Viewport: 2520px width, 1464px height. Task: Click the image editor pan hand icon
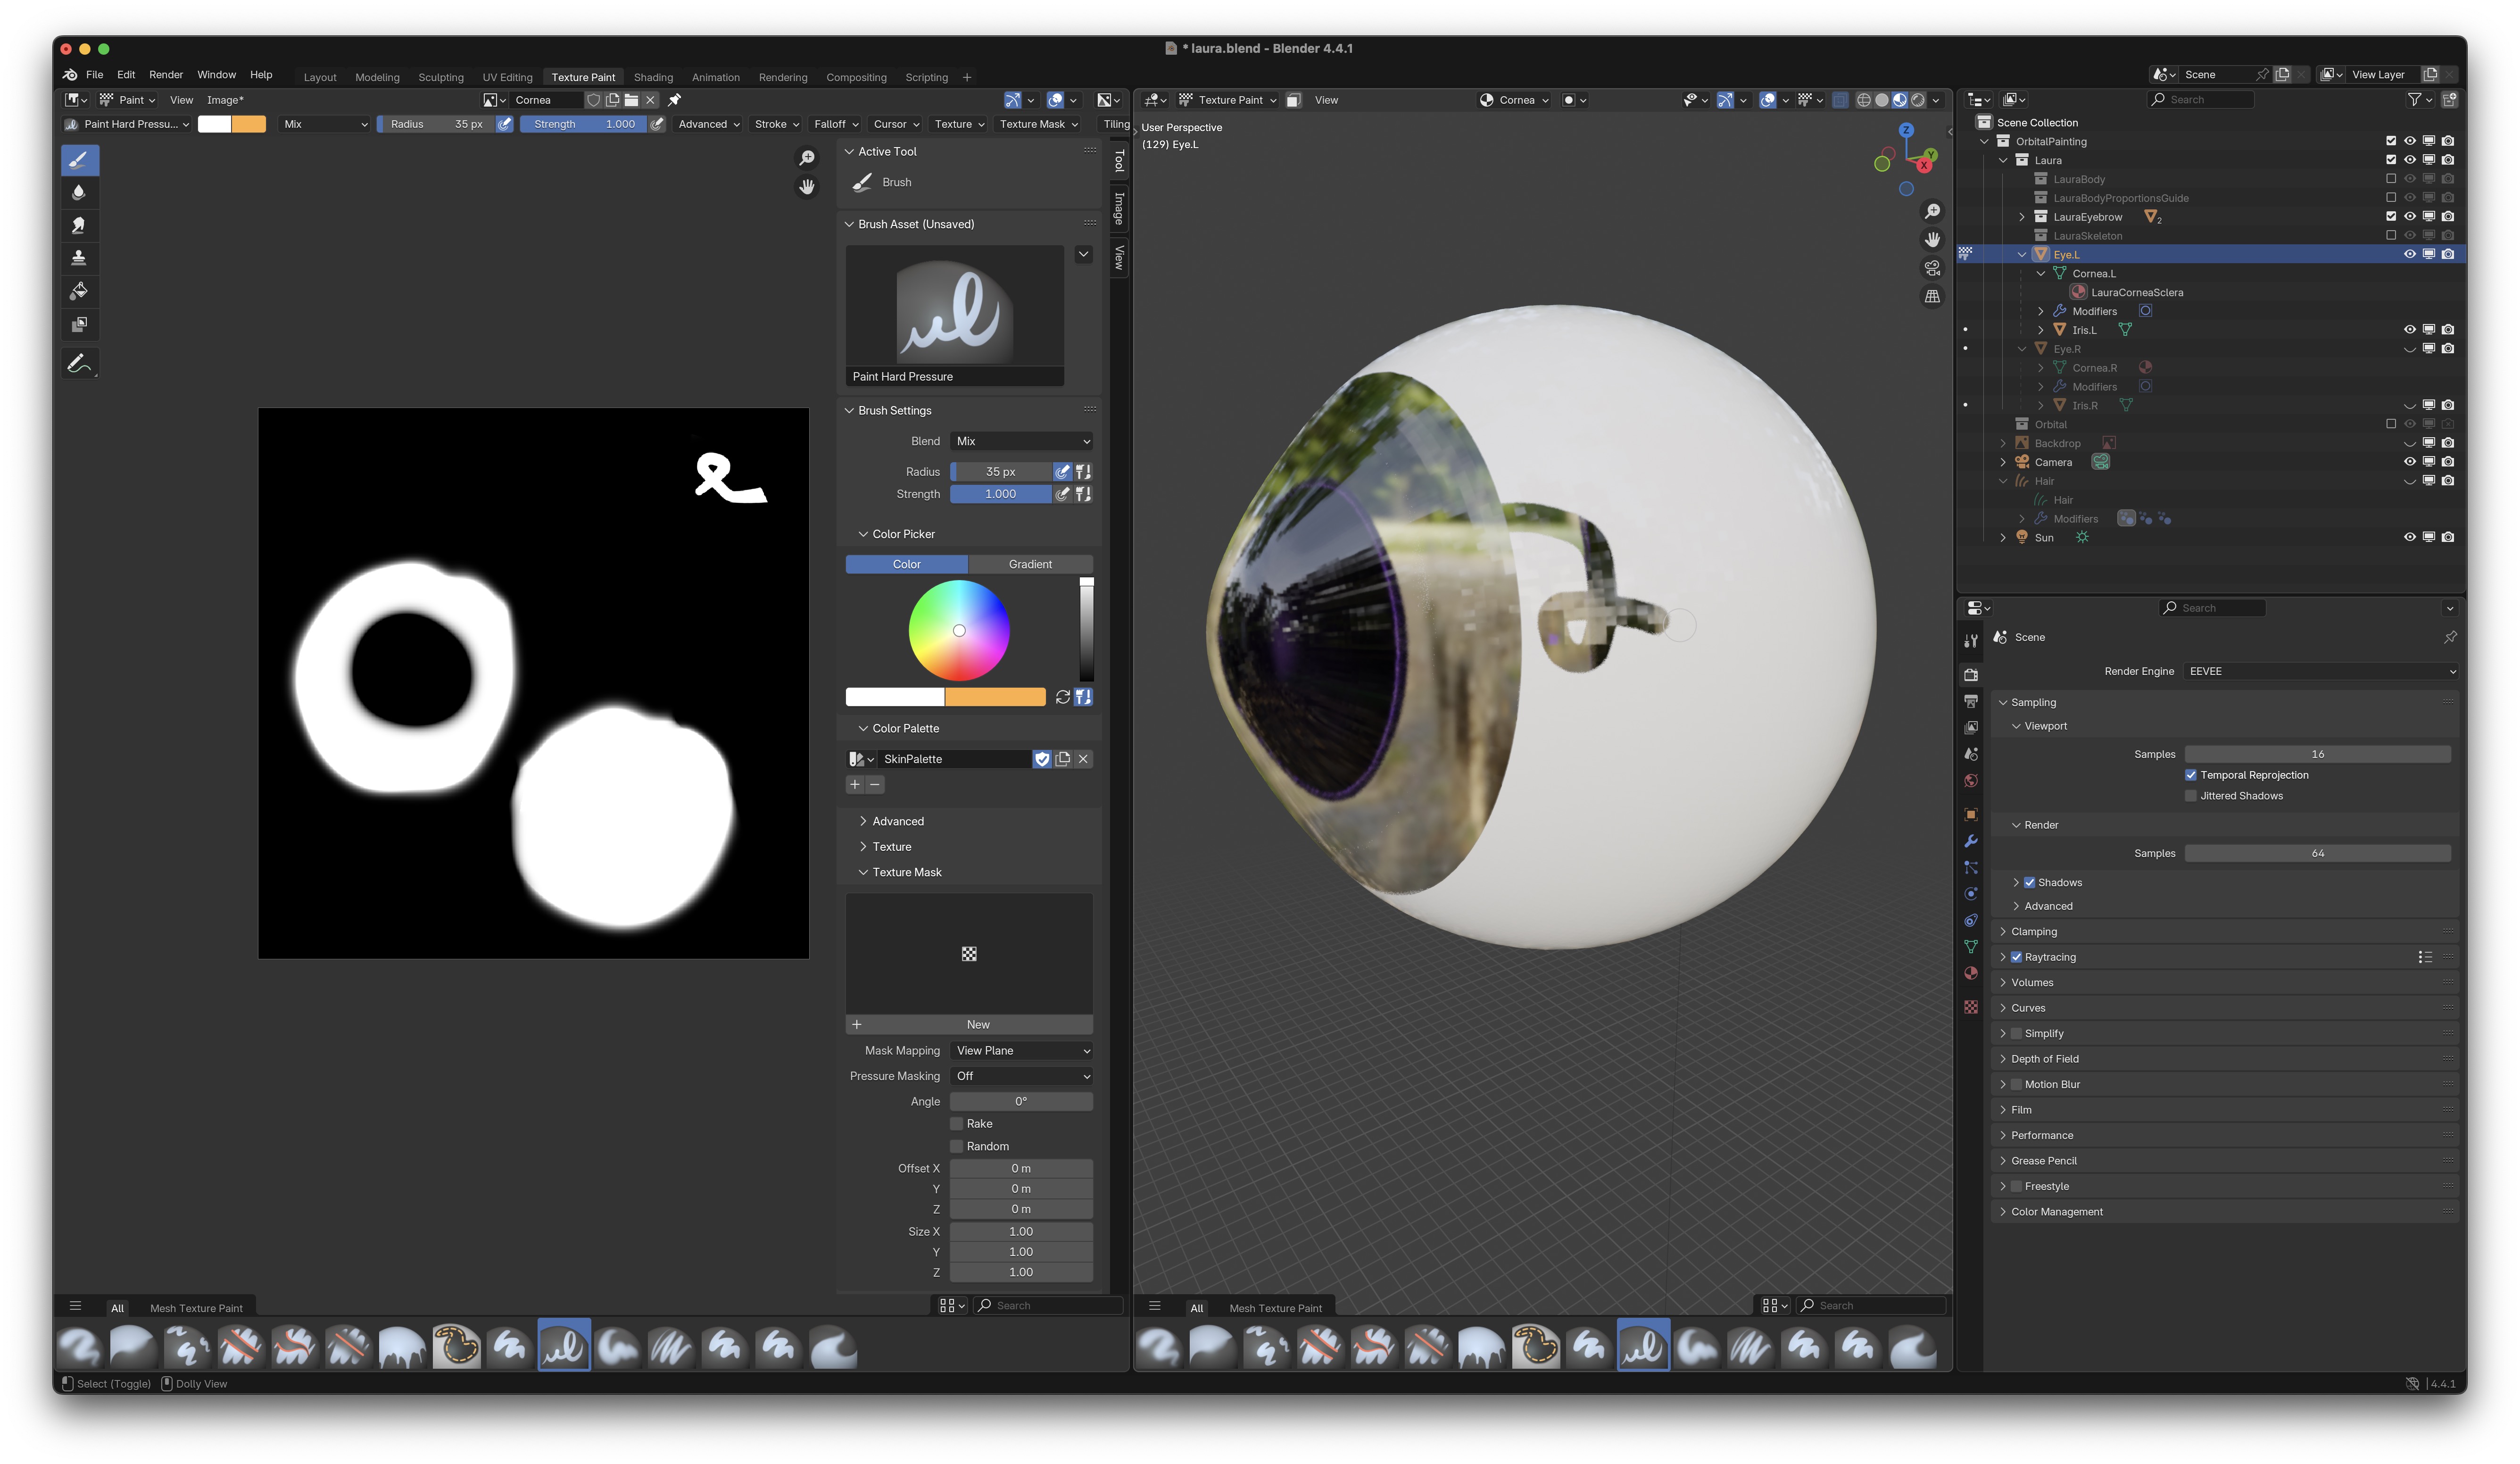click(x=807, y=187)
